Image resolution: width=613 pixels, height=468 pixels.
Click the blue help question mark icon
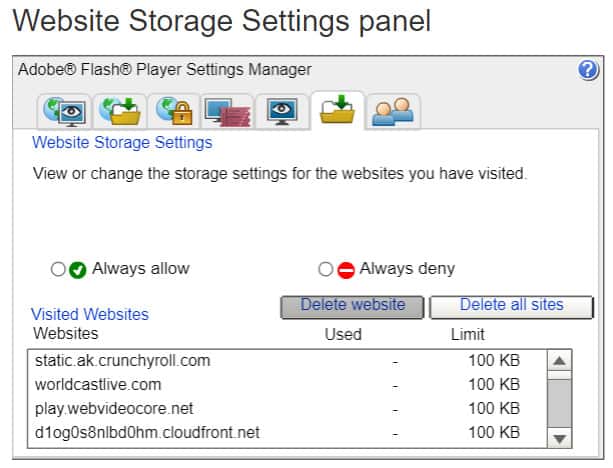[588, 70]
